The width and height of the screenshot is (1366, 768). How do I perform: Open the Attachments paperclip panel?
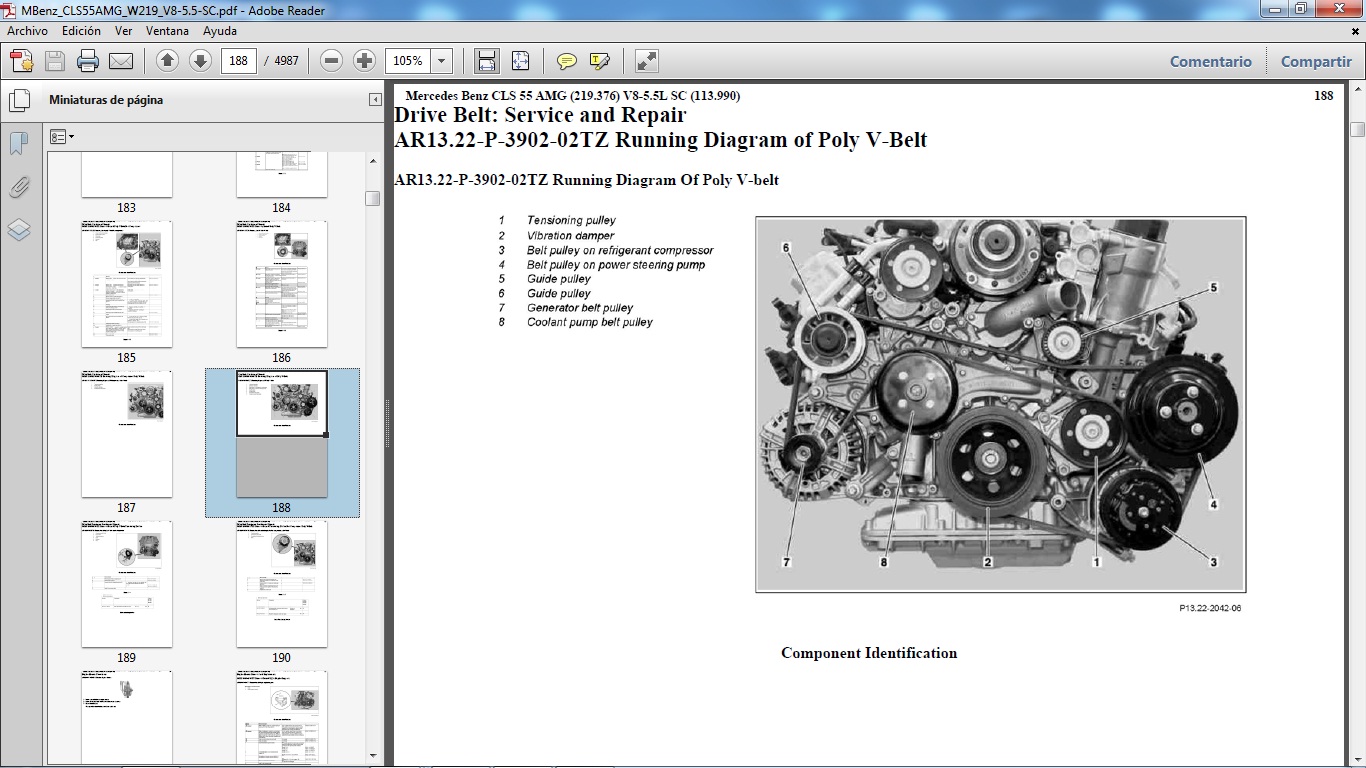point(18,187)
